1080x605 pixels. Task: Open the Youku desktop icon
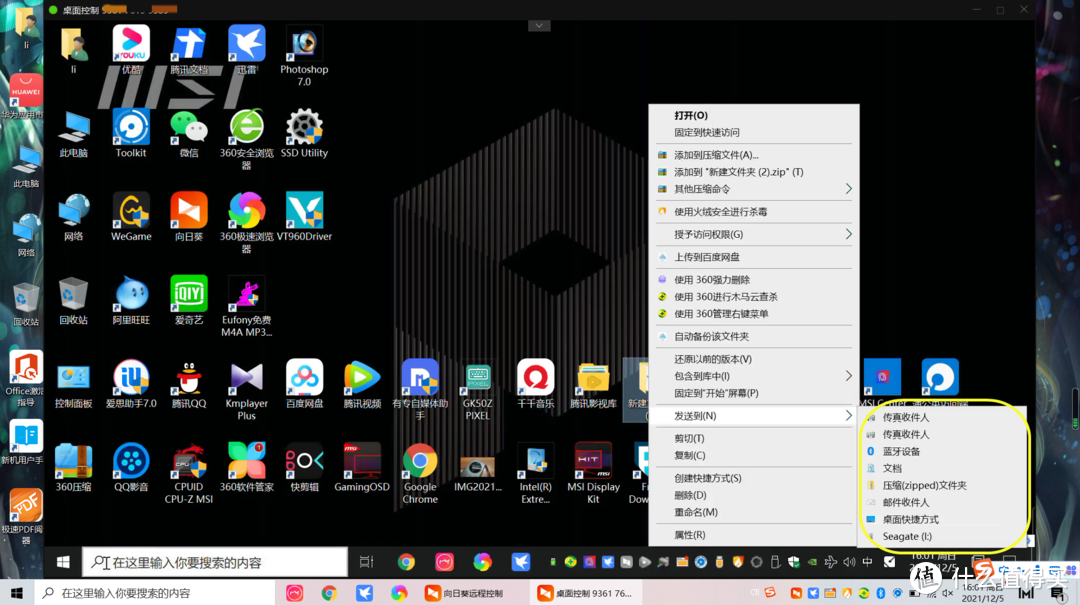coord(131,50)
